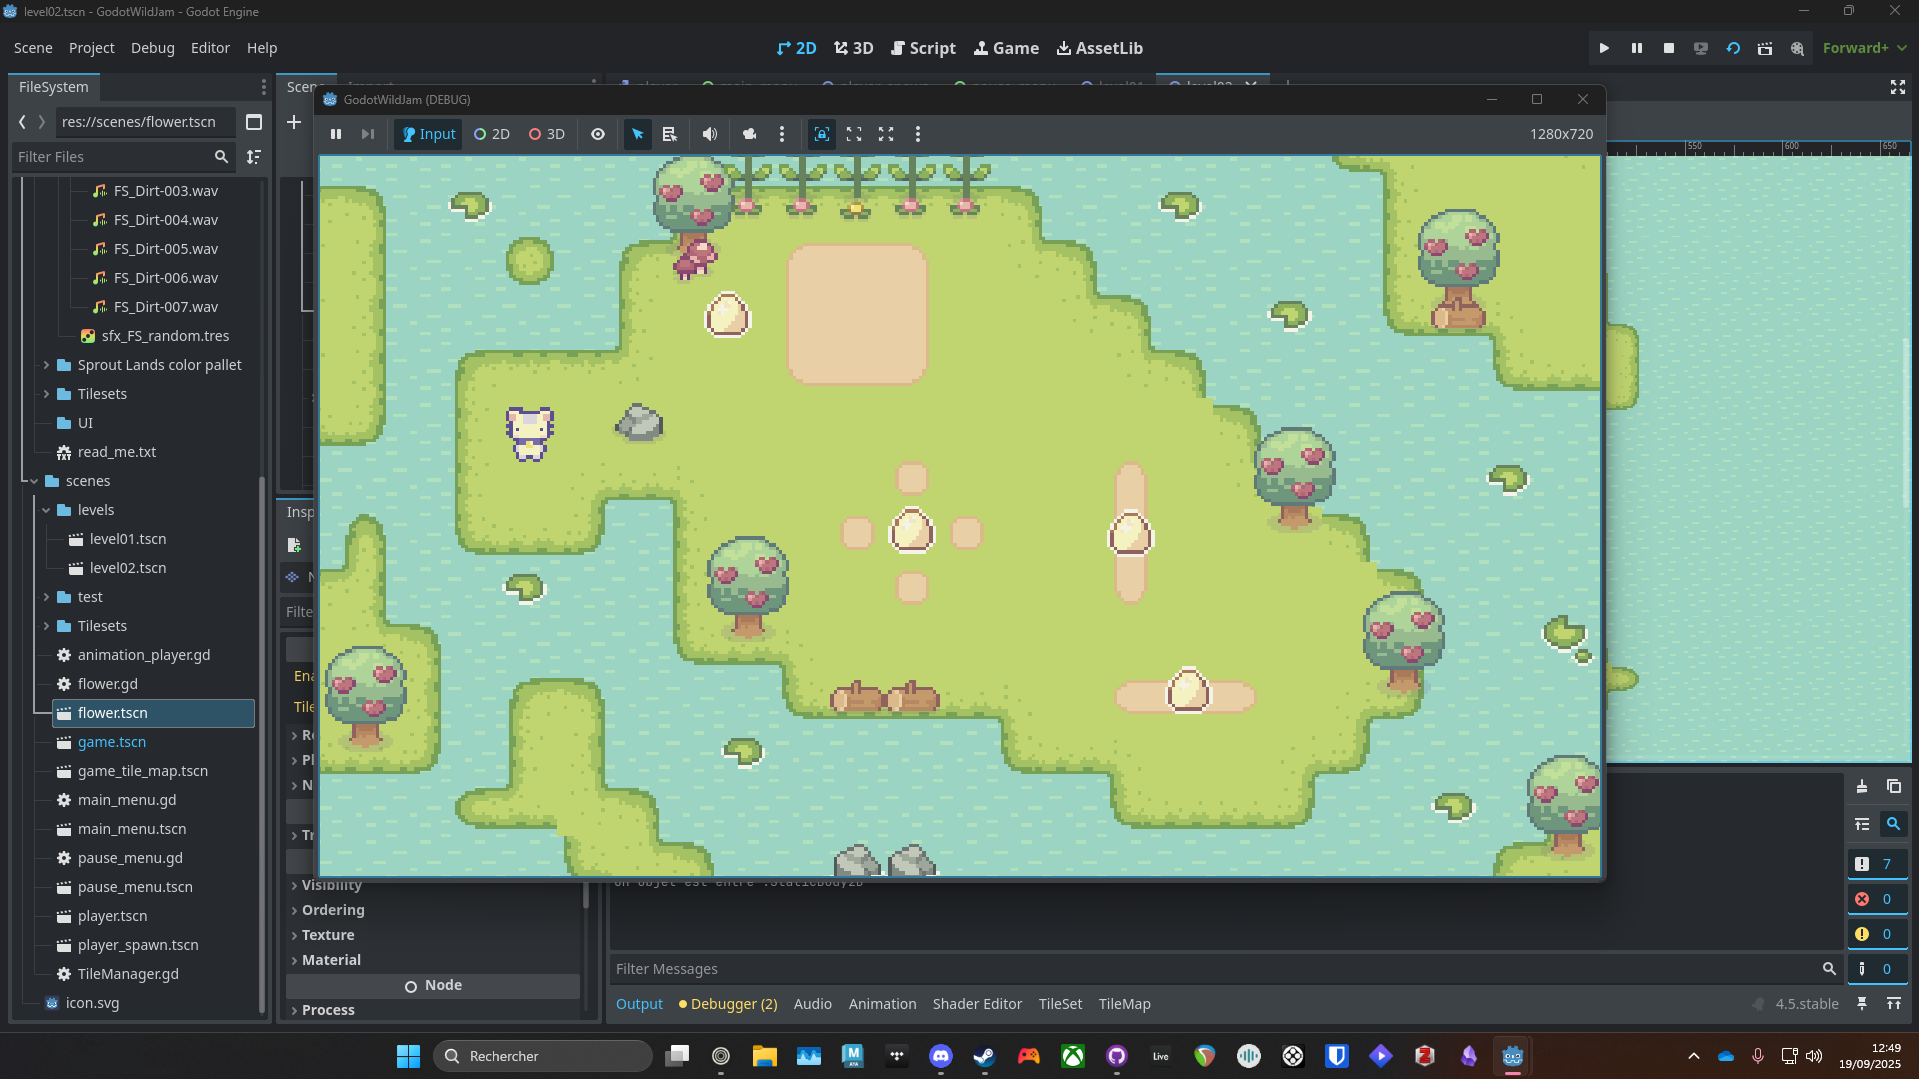Click the select mode arrow tool
Image resolution: width=1919 pixels, height=1079 pixels.
click(x=637, y=134)
